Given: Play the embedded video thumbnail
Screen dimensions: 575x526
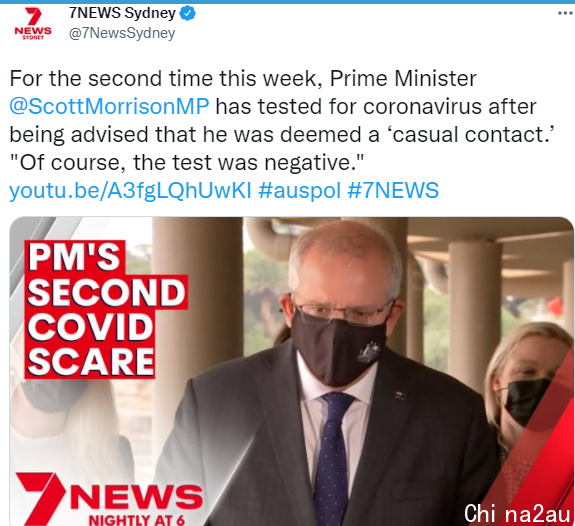Looking at the screenshot, I should tap(292, 371).
